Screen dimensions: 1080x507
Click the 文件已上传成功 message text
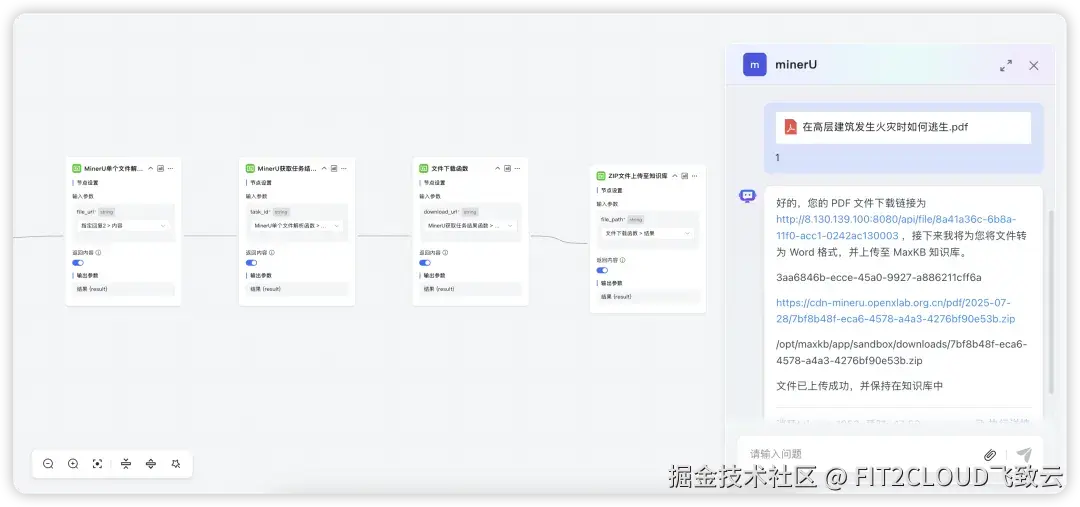click(x=859, y=386)
